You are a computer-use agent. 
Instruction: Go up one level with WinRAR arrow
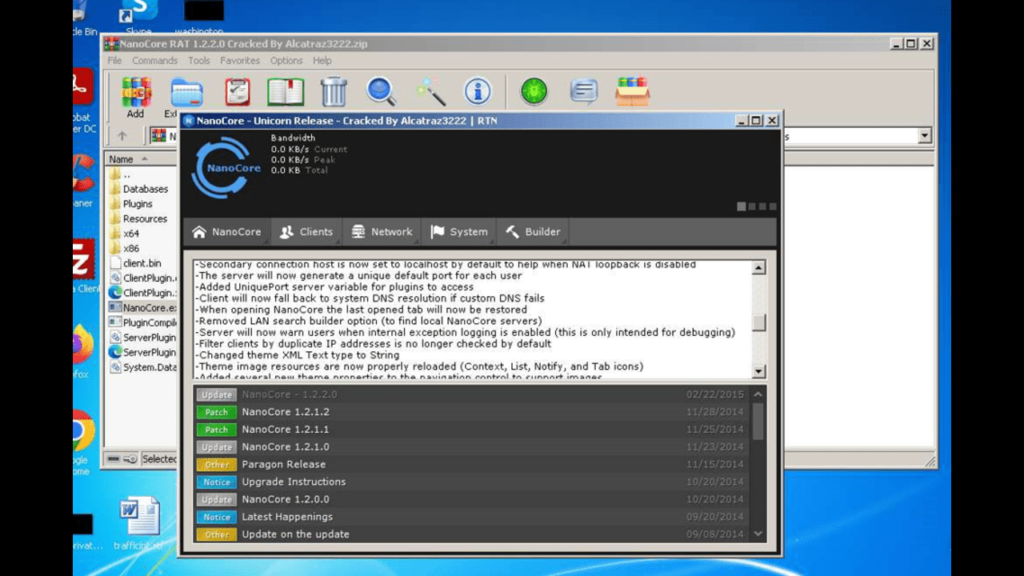point(122,136)
